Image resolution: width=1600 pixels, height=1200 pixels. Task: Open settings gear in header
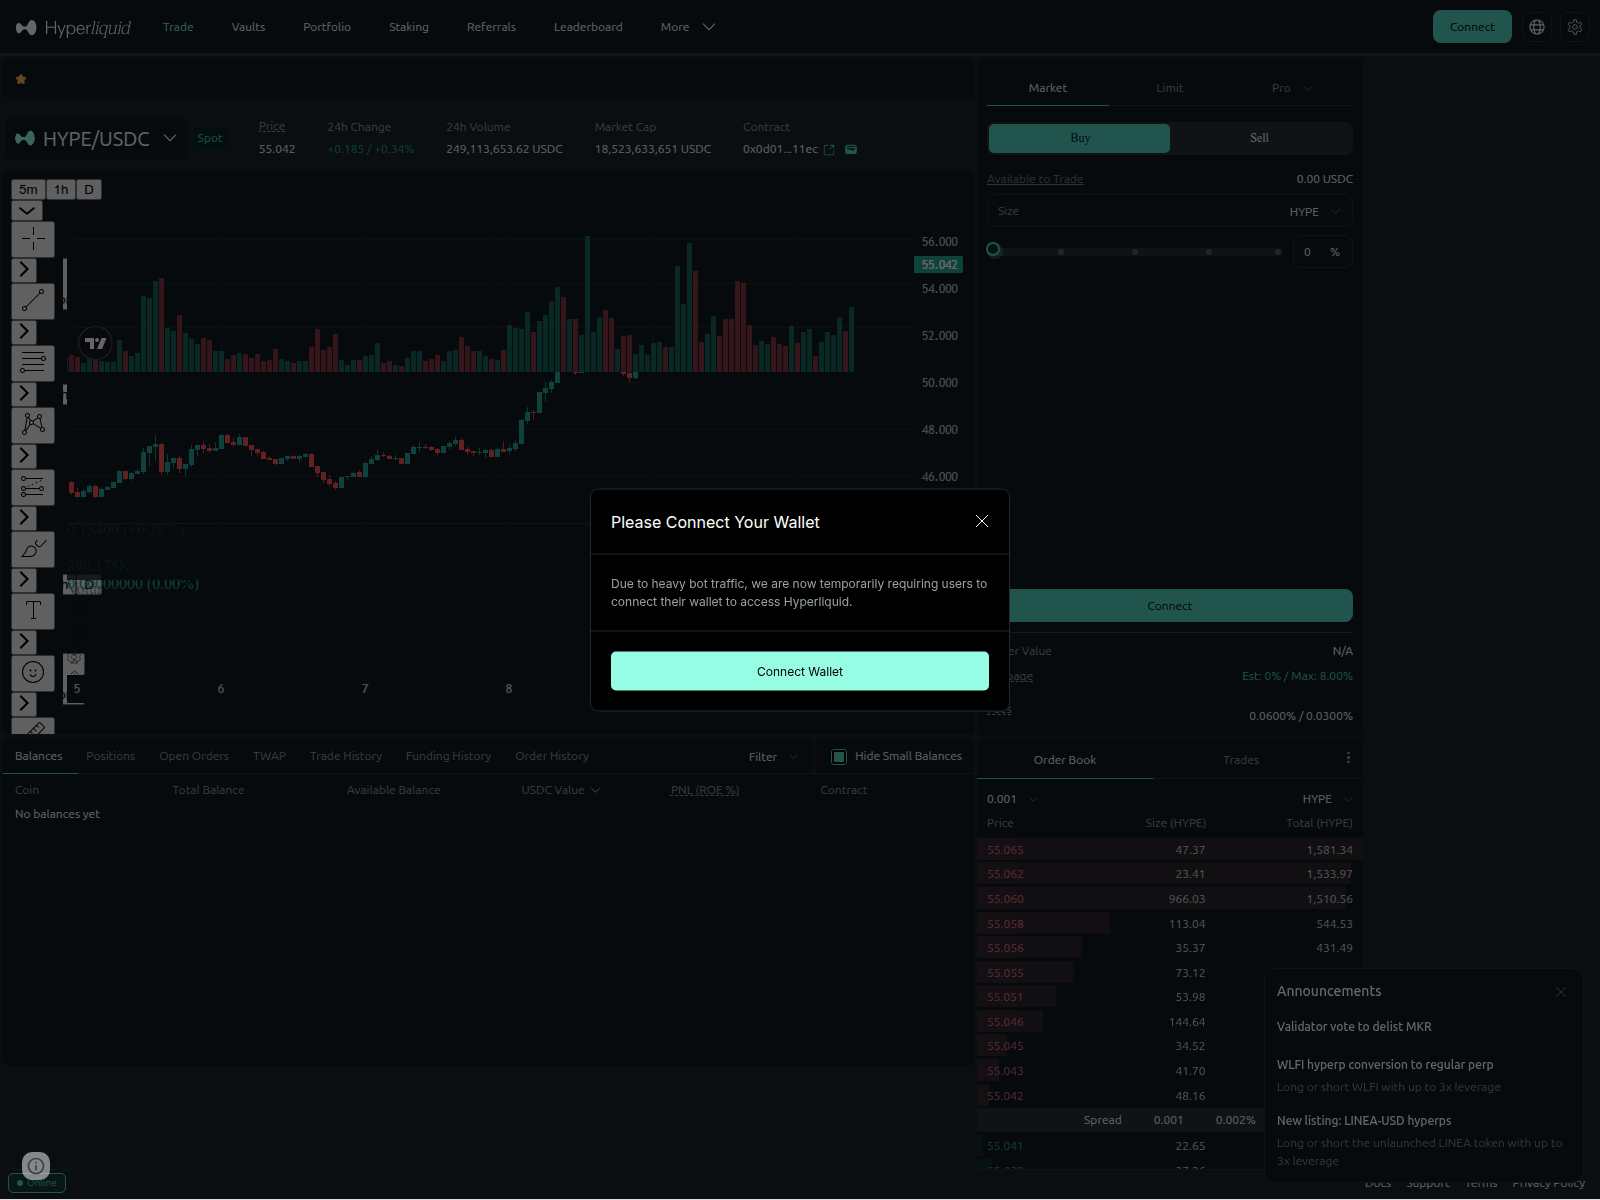pyautogui.click(x=1575, y=27)
